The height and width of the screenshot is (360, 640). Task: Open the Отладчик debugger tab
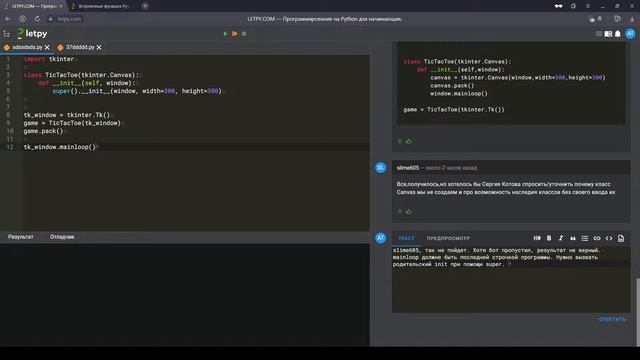pos(62,237)
